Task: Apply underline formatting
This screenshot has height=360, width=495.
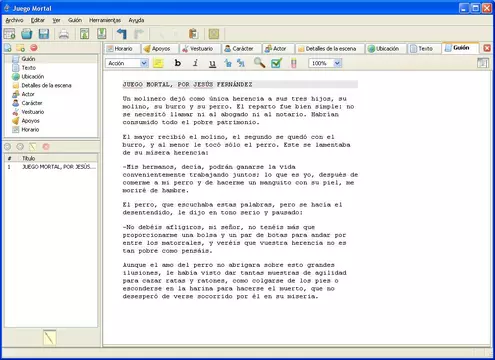Action: (x=212, y=63)
